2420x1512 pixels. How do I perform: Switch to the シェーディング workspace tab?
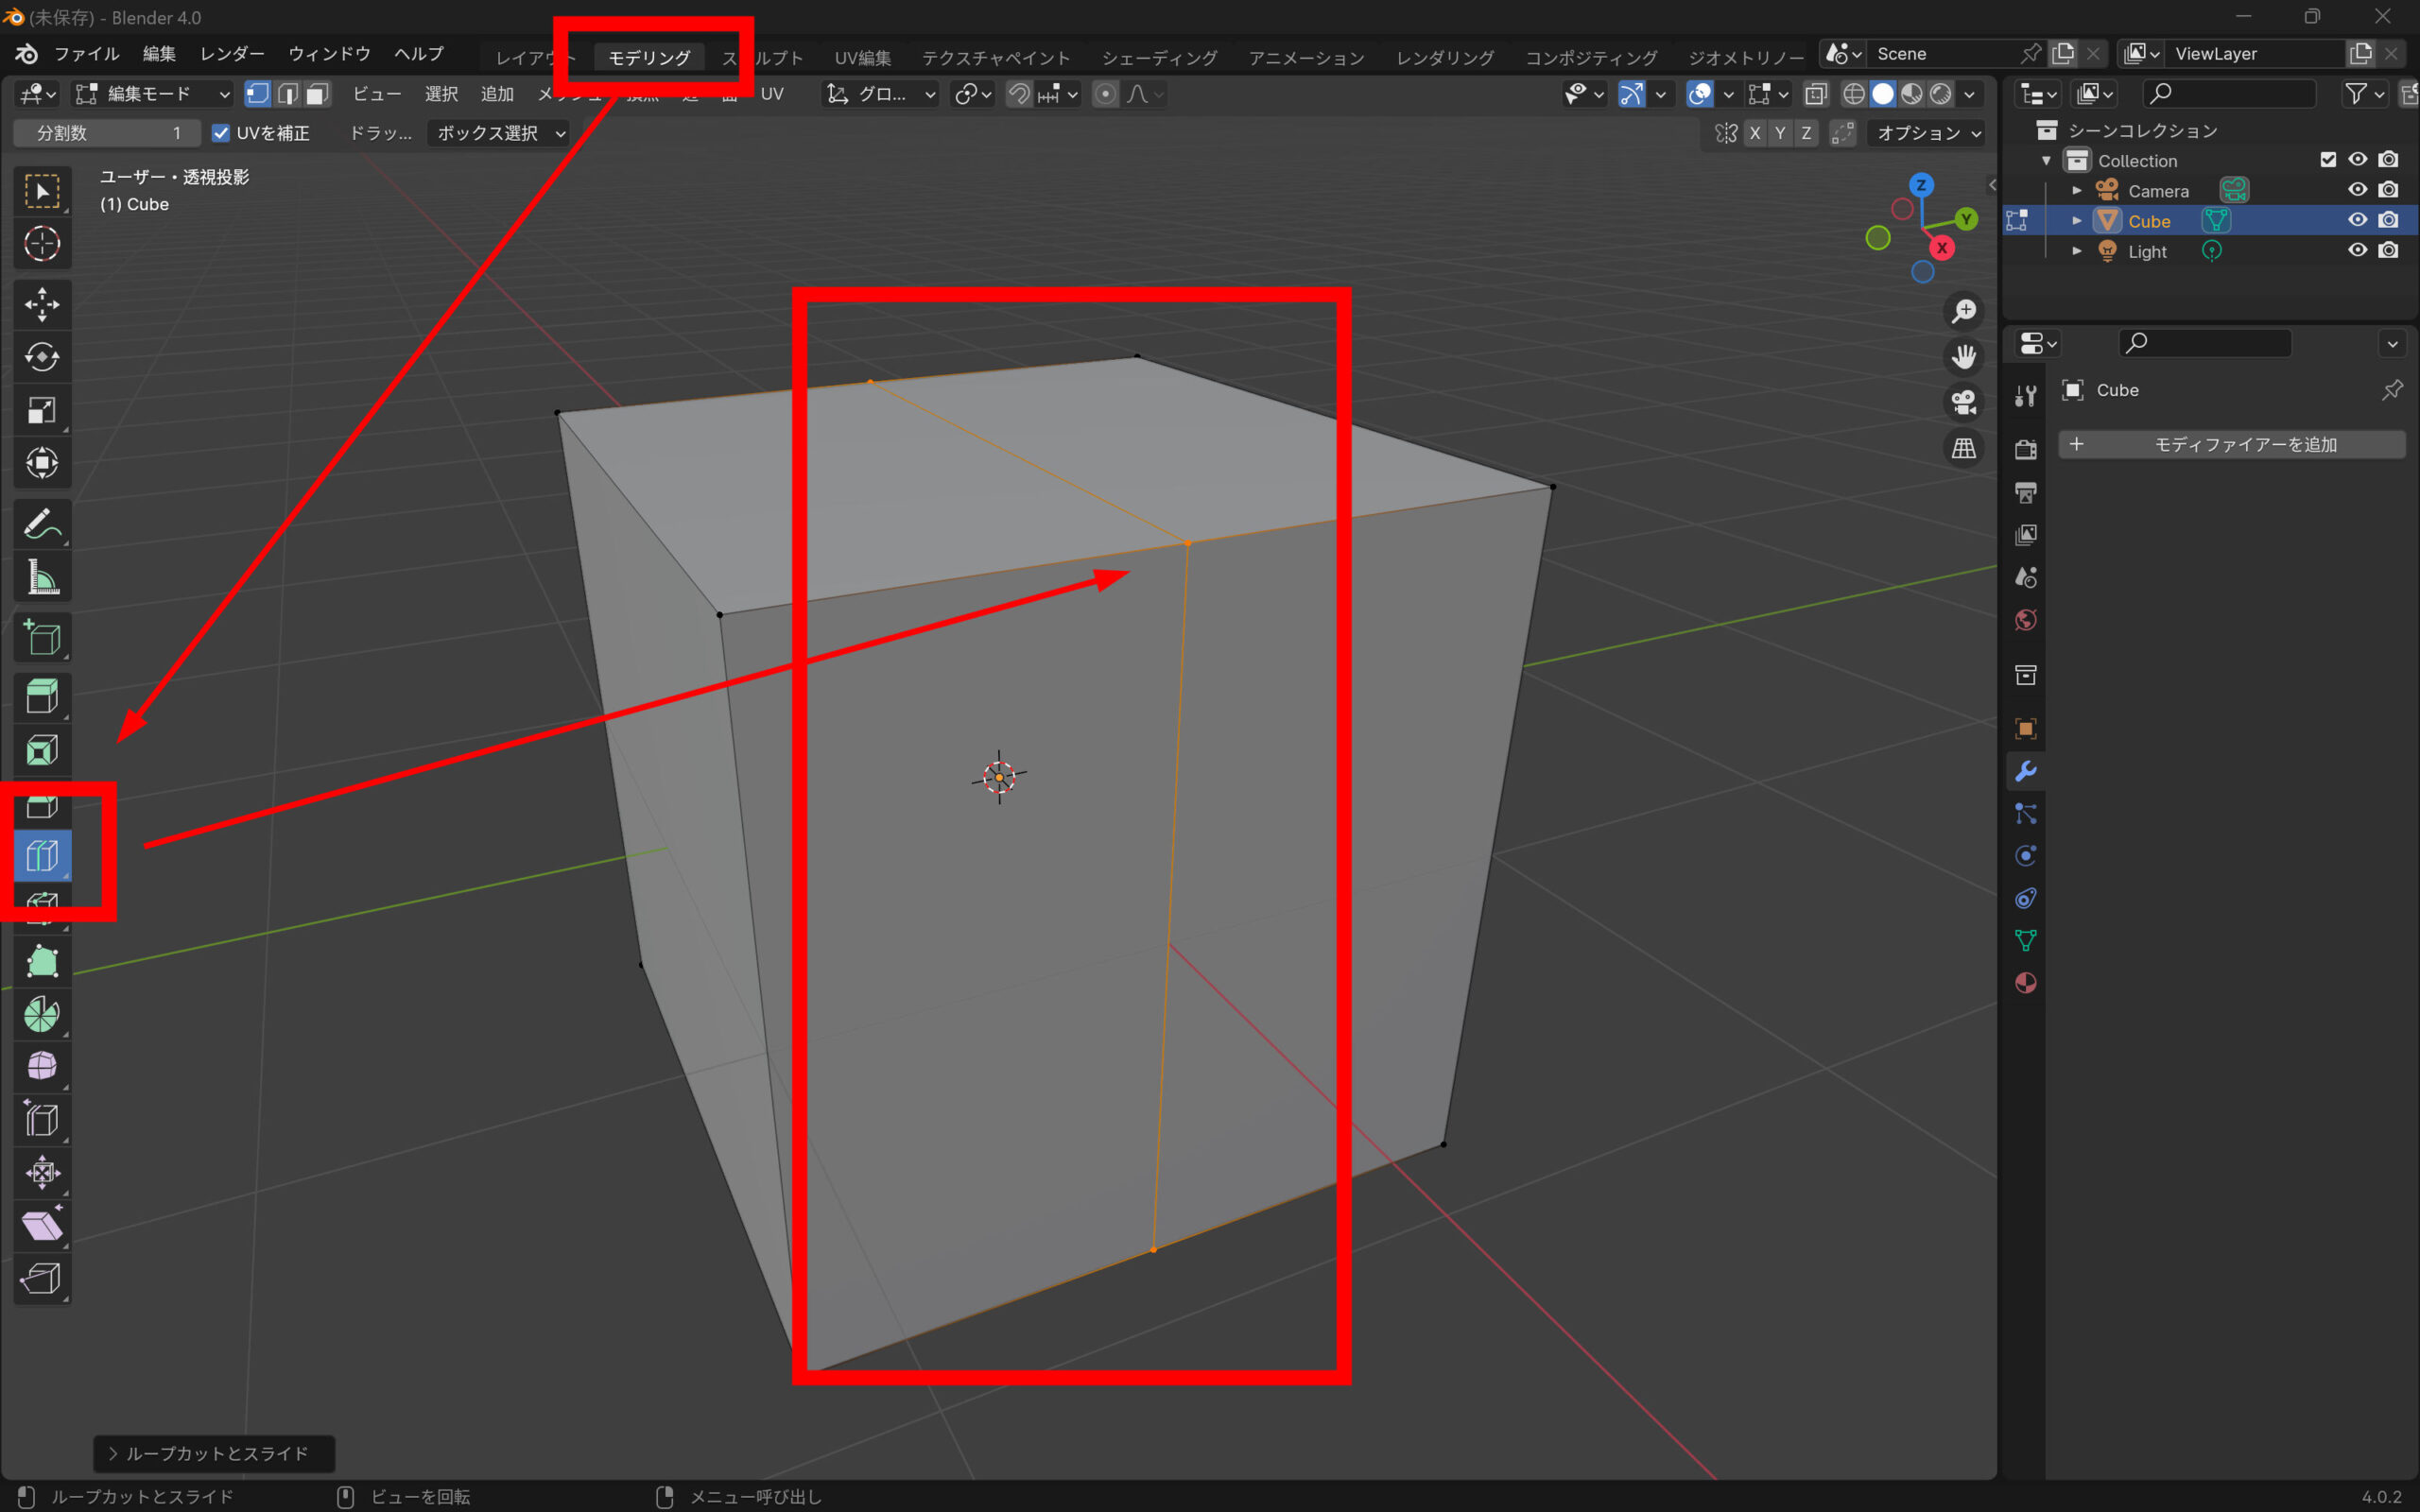(x=1159, y=58)
